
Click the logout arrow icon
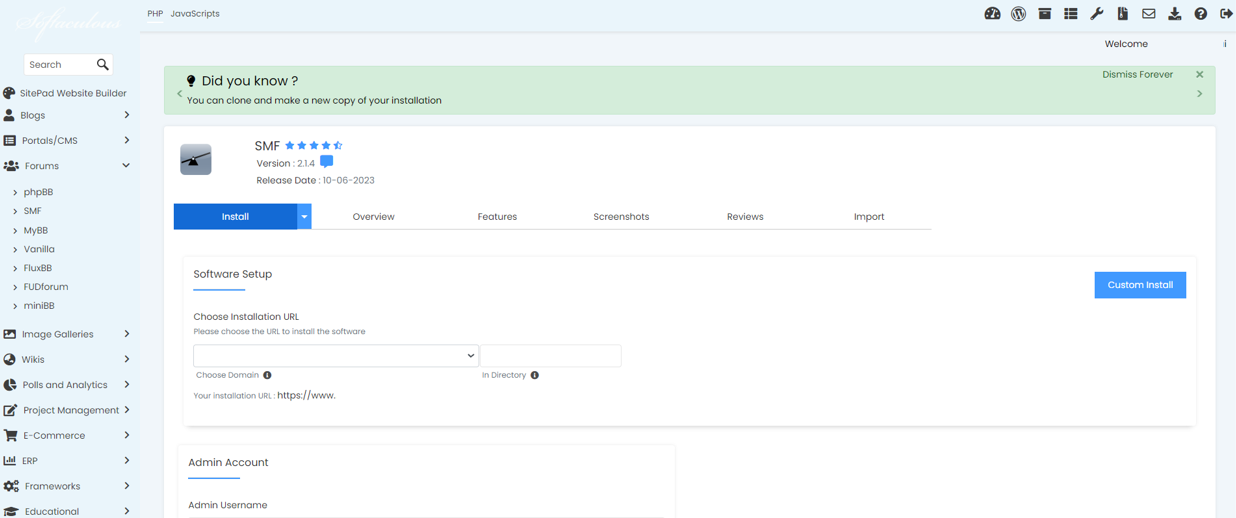tap(1226, 14)
